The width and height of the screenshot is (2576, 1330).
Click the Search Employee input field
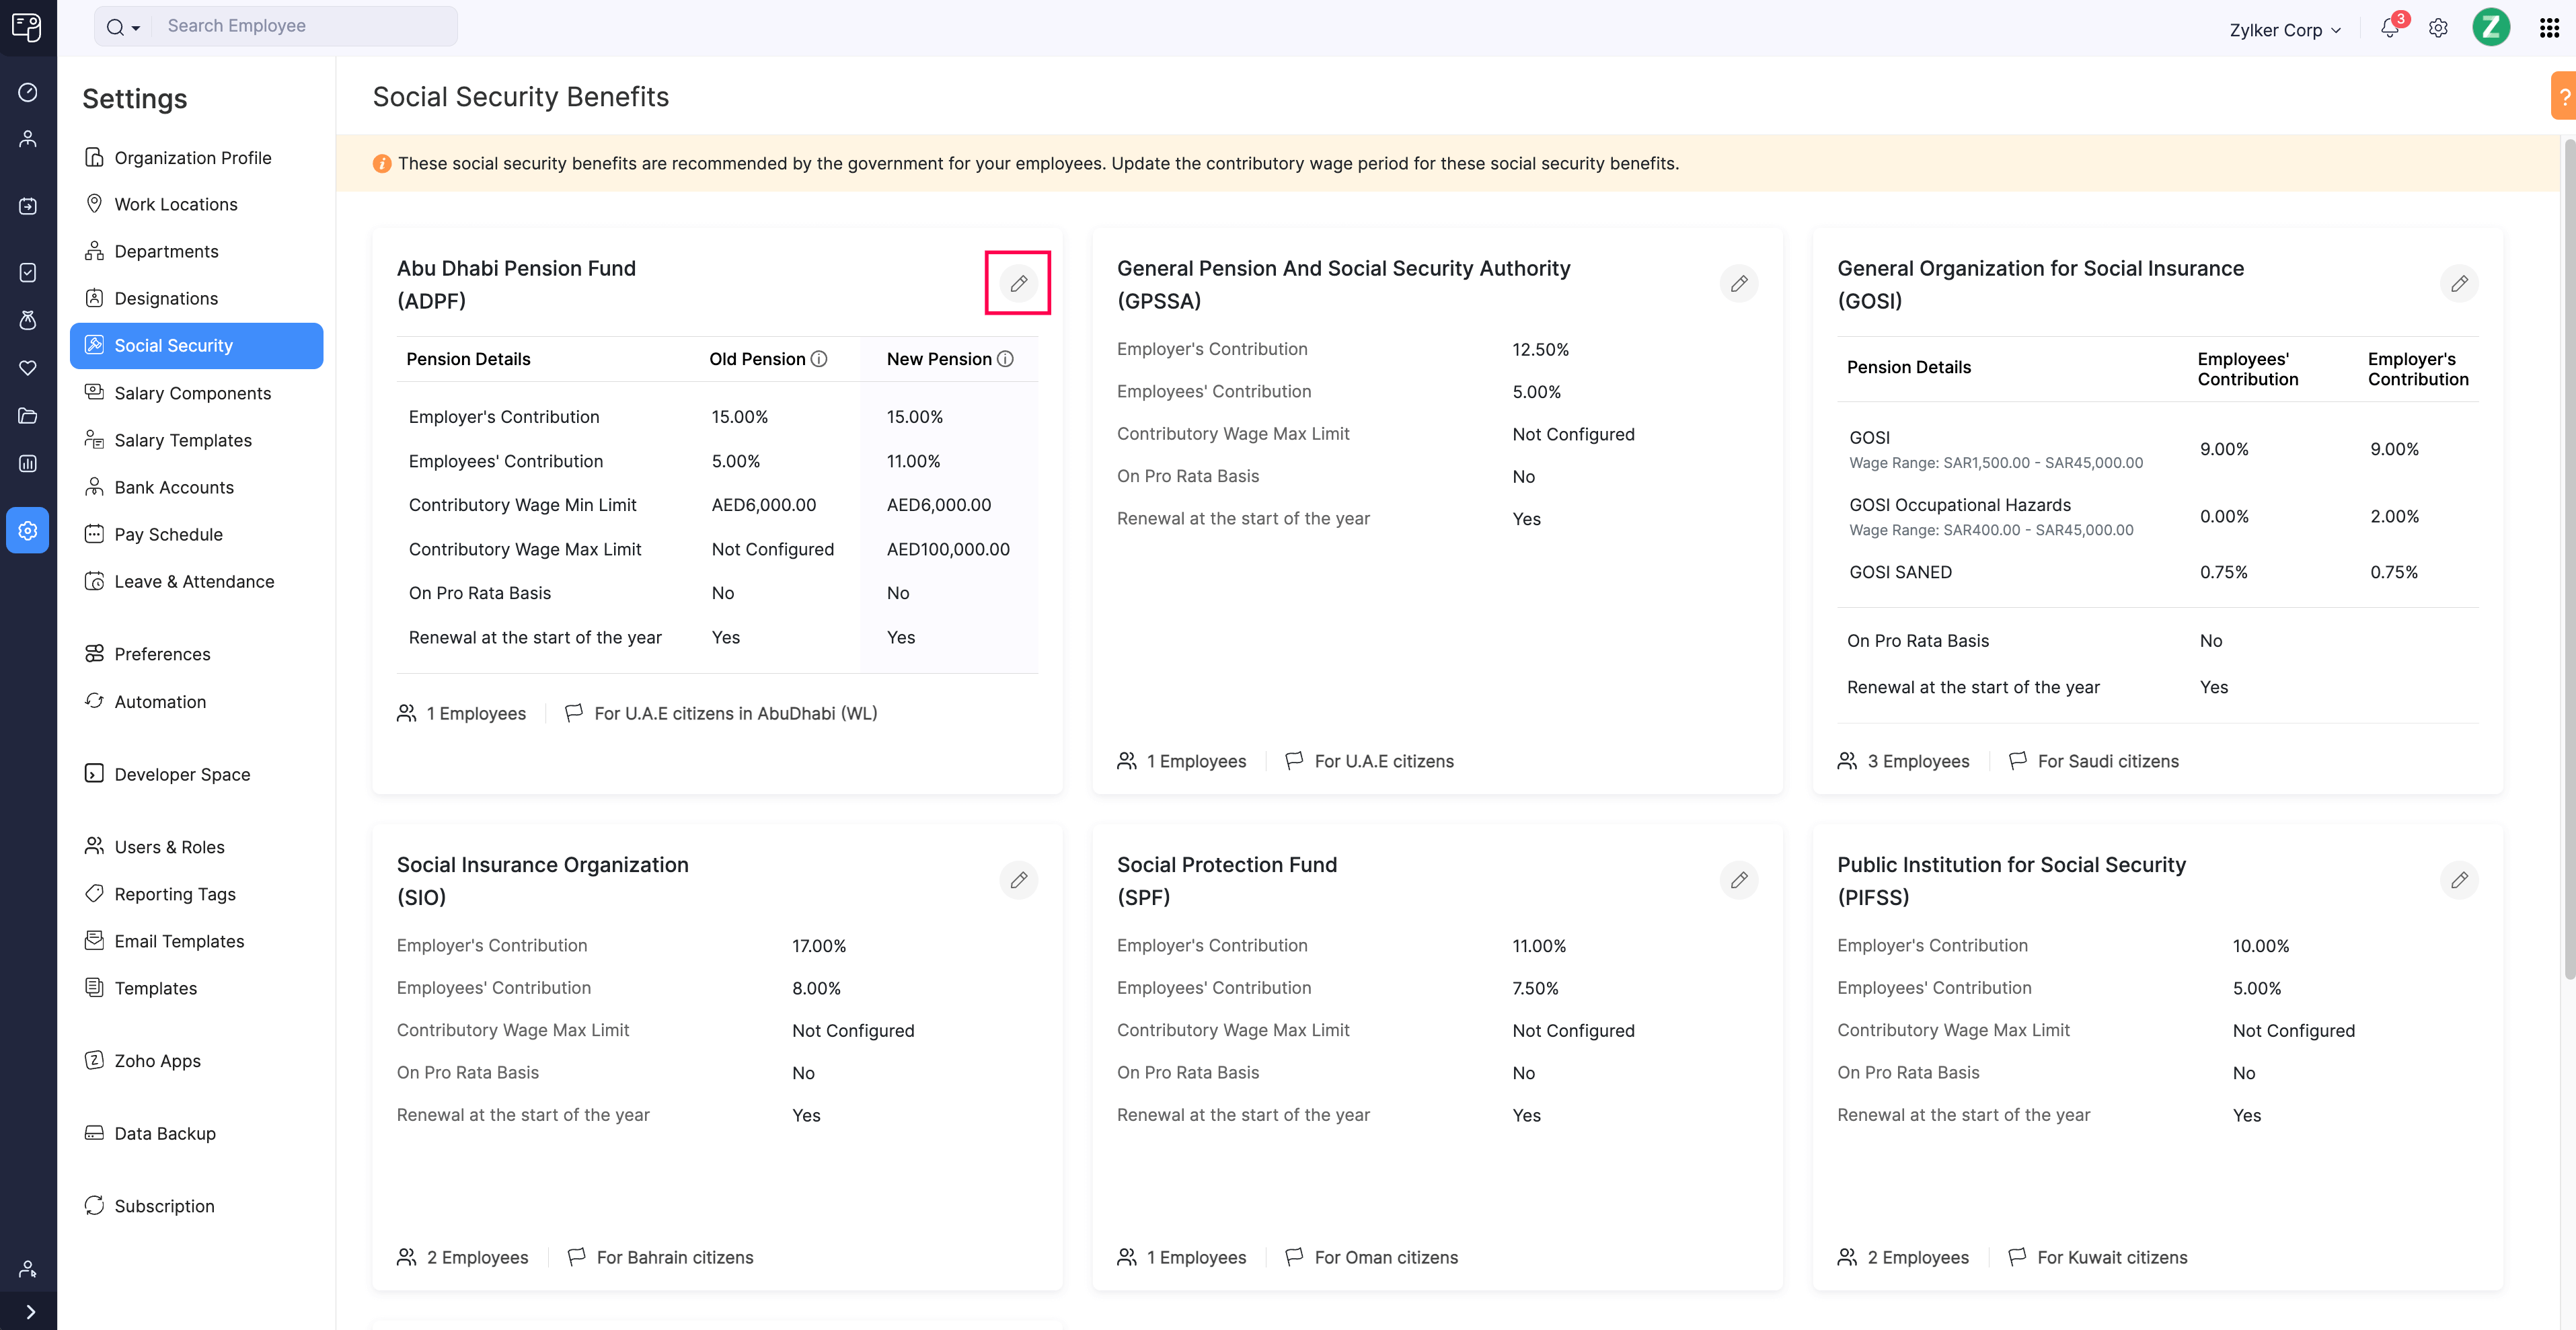[x=300, y=26]
